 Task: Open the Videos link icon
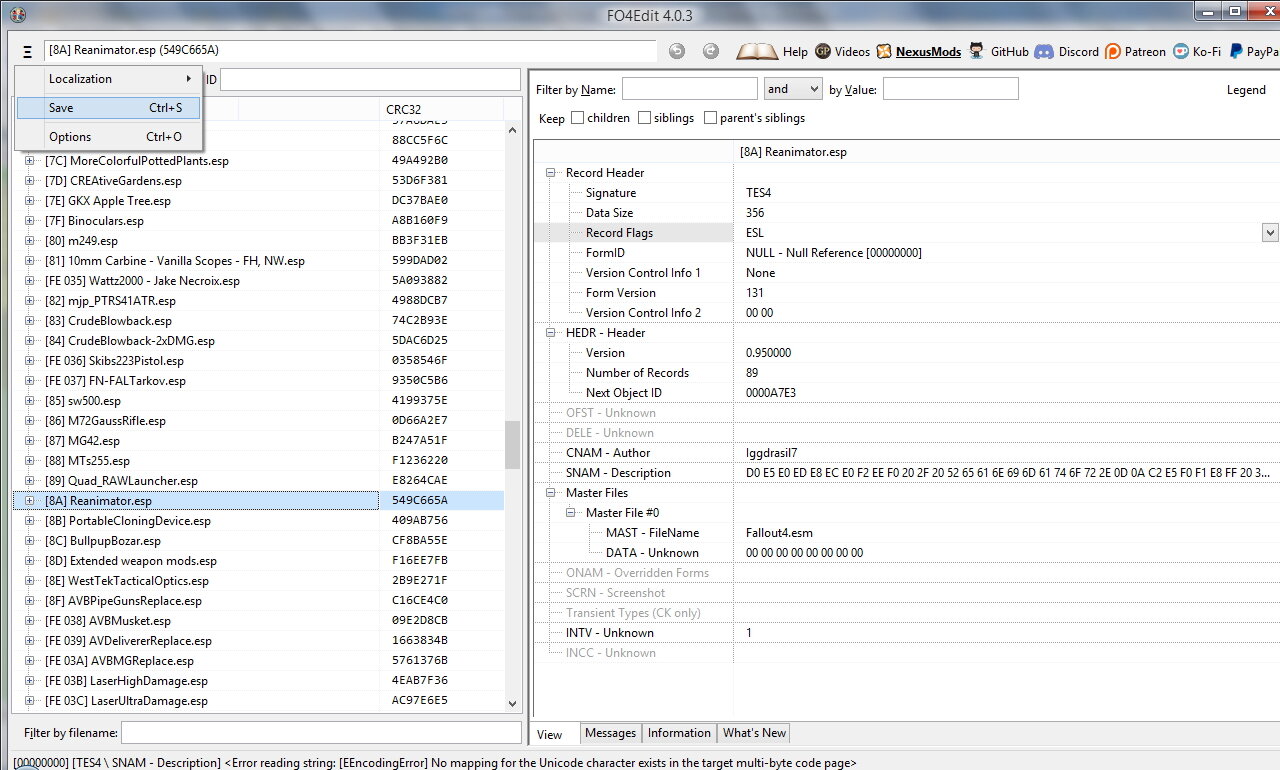(x=823, y=51)
